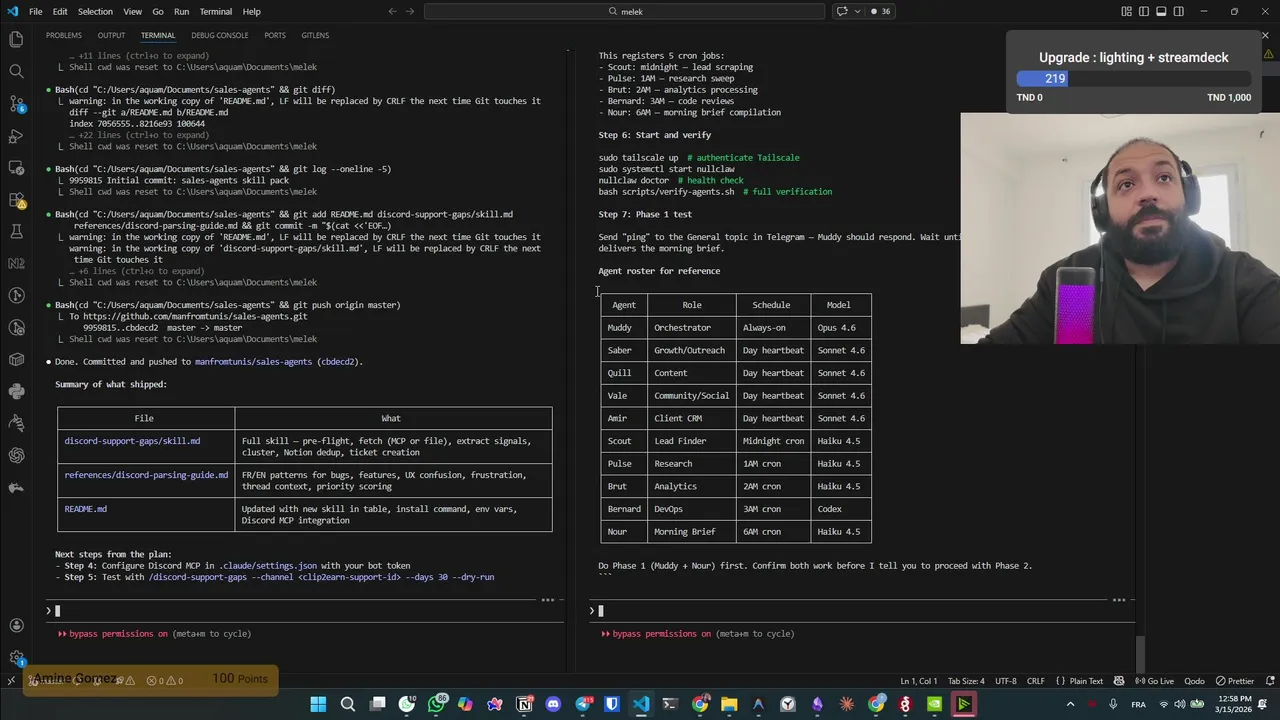Click microphone icon in system tray

(x=1112, y=704)
